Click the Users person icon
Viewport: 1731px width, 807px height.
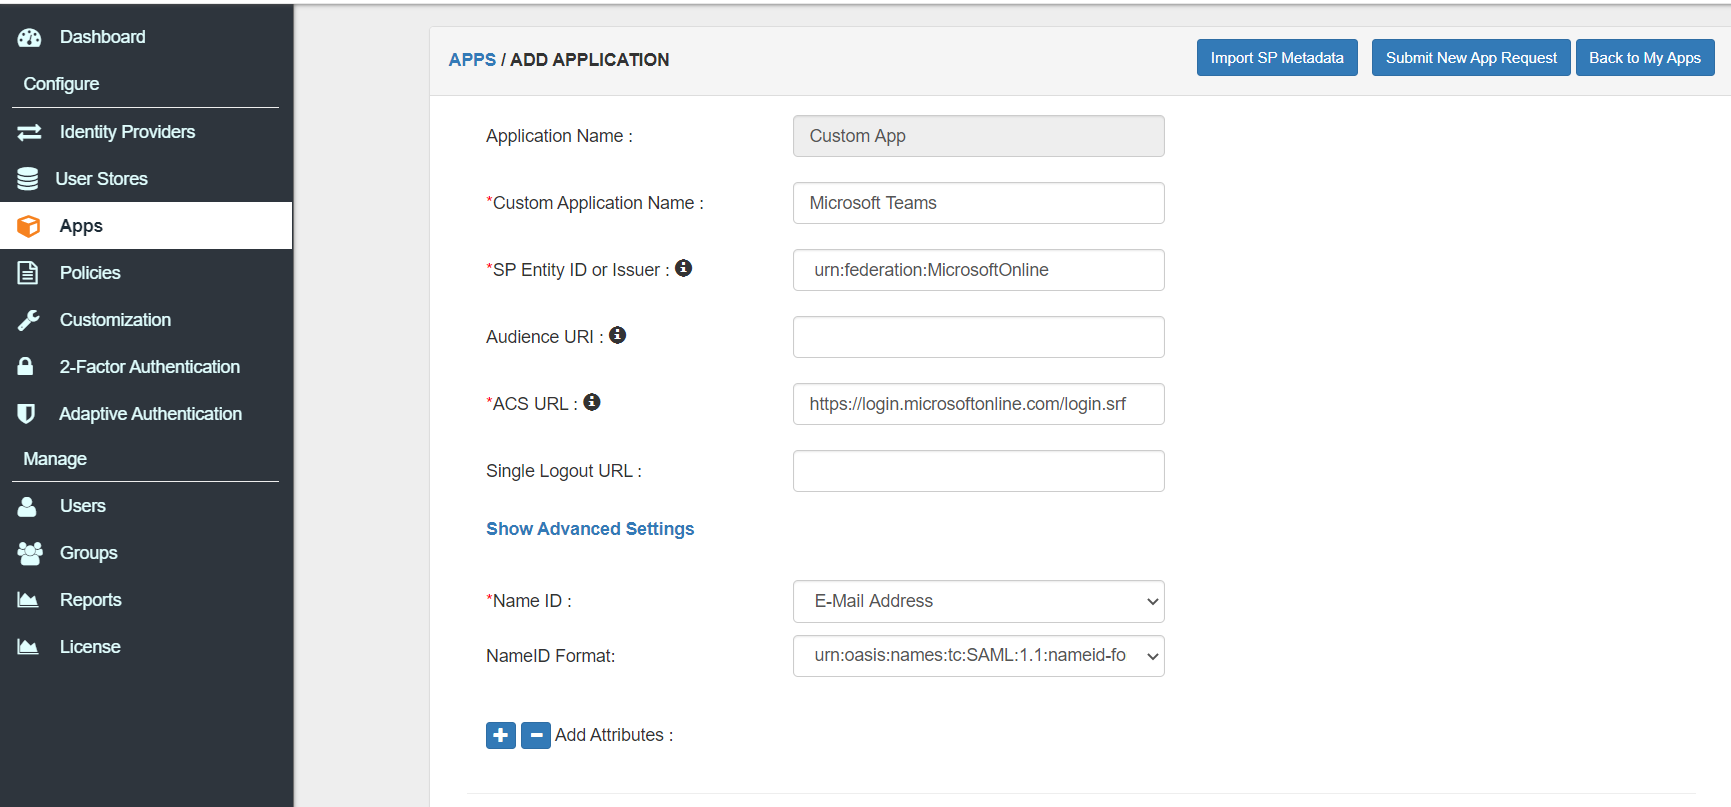point(27,506)
